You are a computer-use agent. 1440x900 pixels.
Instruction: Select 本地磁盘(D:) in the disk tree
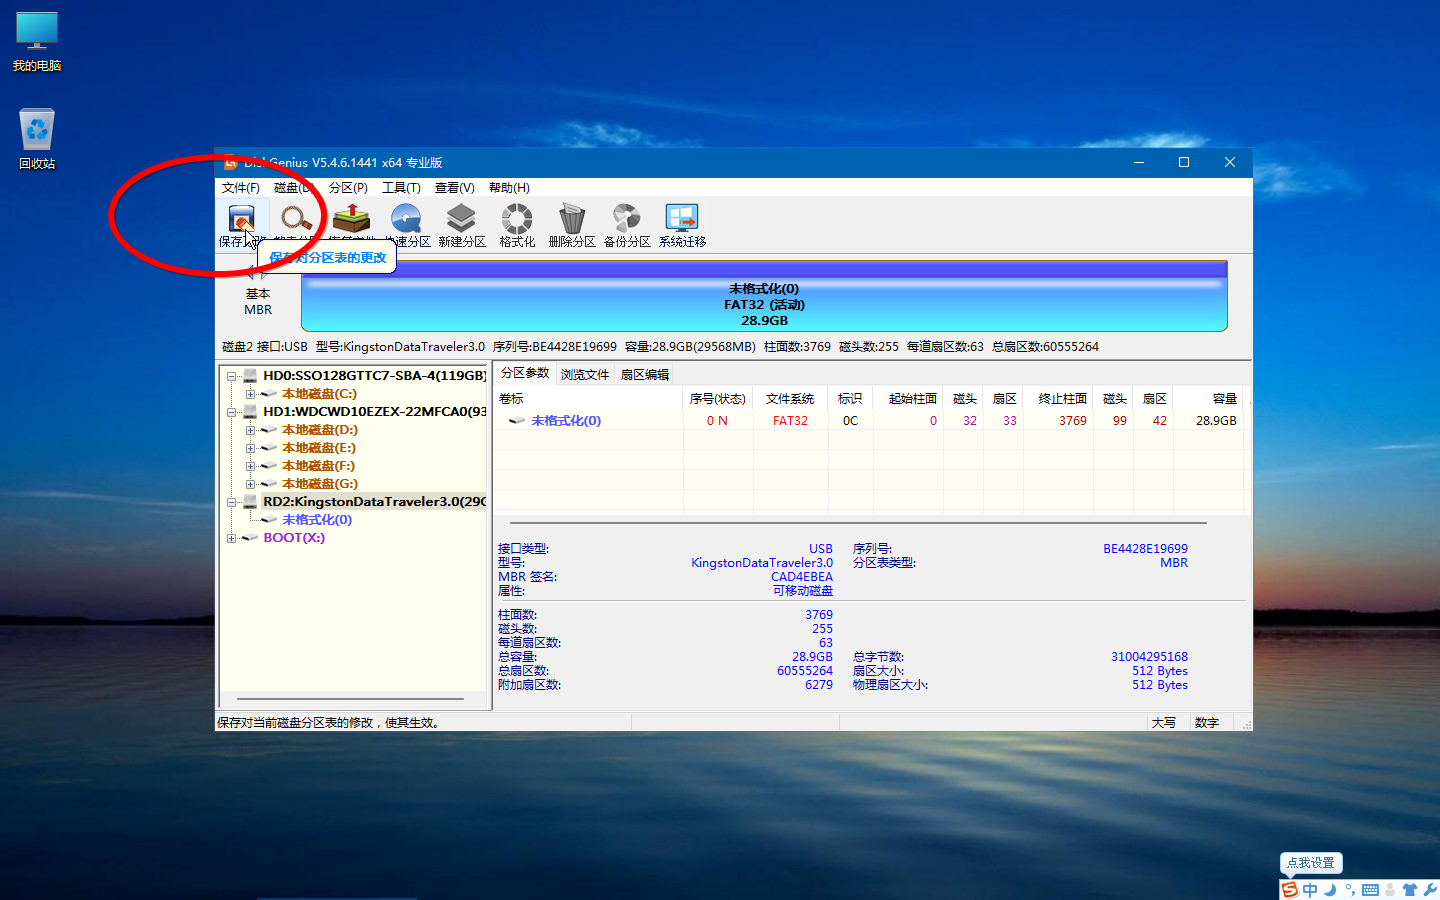[319, 430]
